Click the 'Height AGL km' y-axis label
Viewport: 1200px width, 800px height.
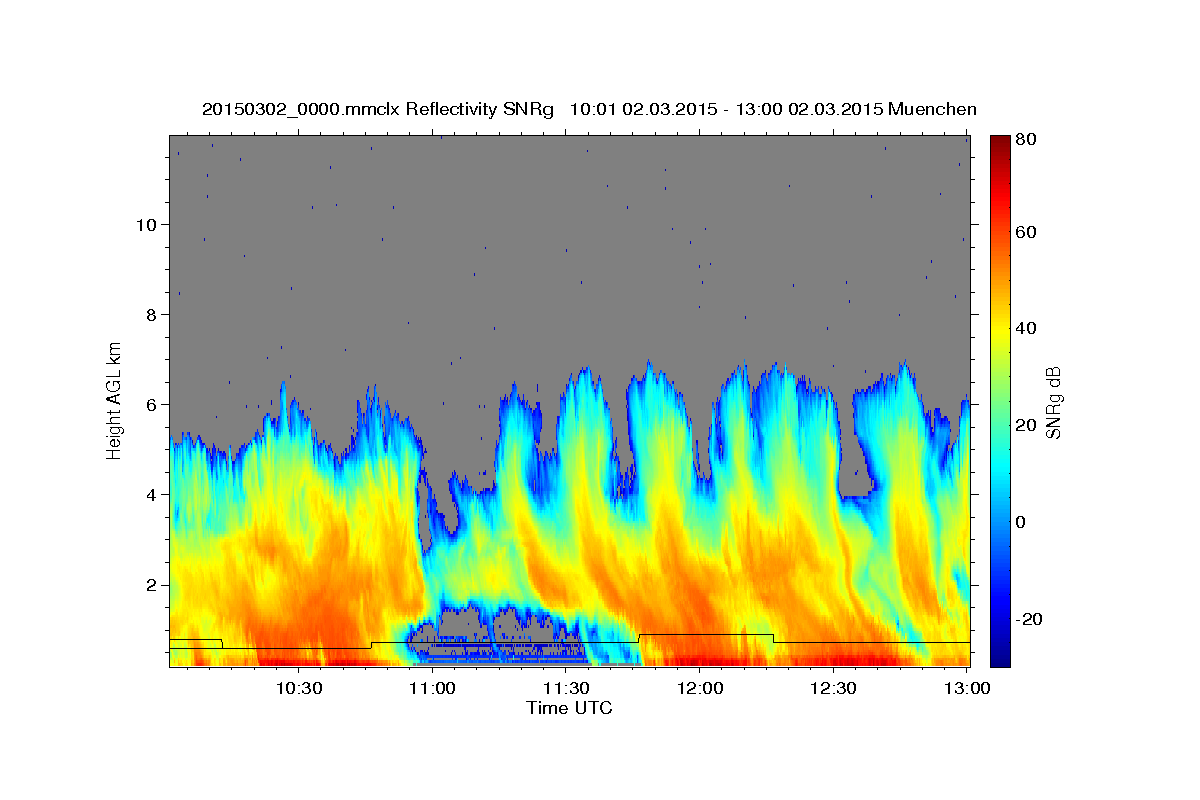(x=114, y=400)
